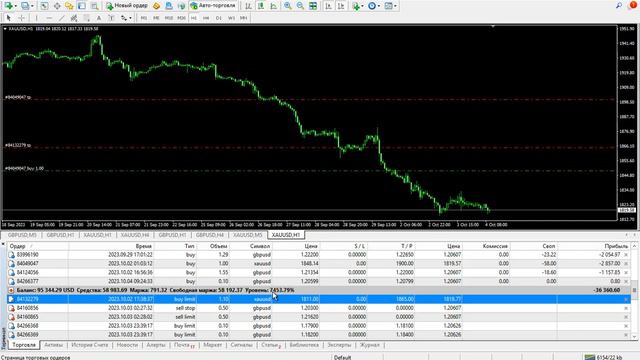Switch to Эксперты tab
The image size is (640, 360).
pyautogui.click(x=339, y=345)
